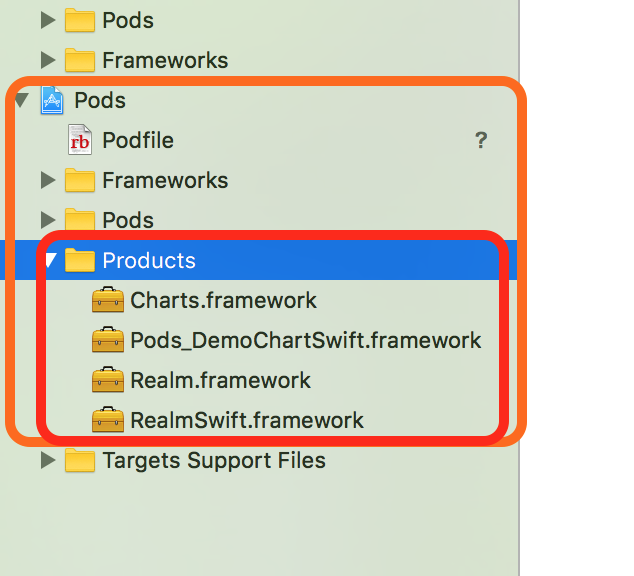This screenshot has height=576, width=634.
Task: Click the Products folder icon
Action: click(80, 260)
